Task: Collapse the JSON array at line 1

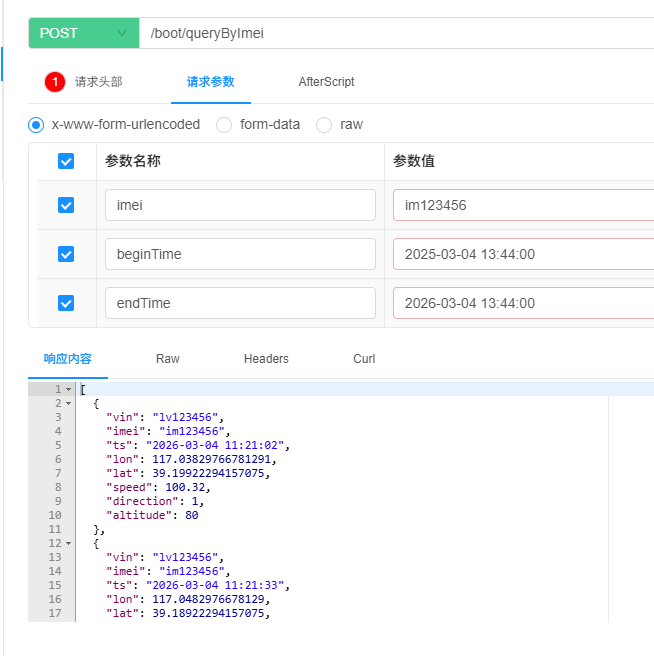Action: pos(68,389)
